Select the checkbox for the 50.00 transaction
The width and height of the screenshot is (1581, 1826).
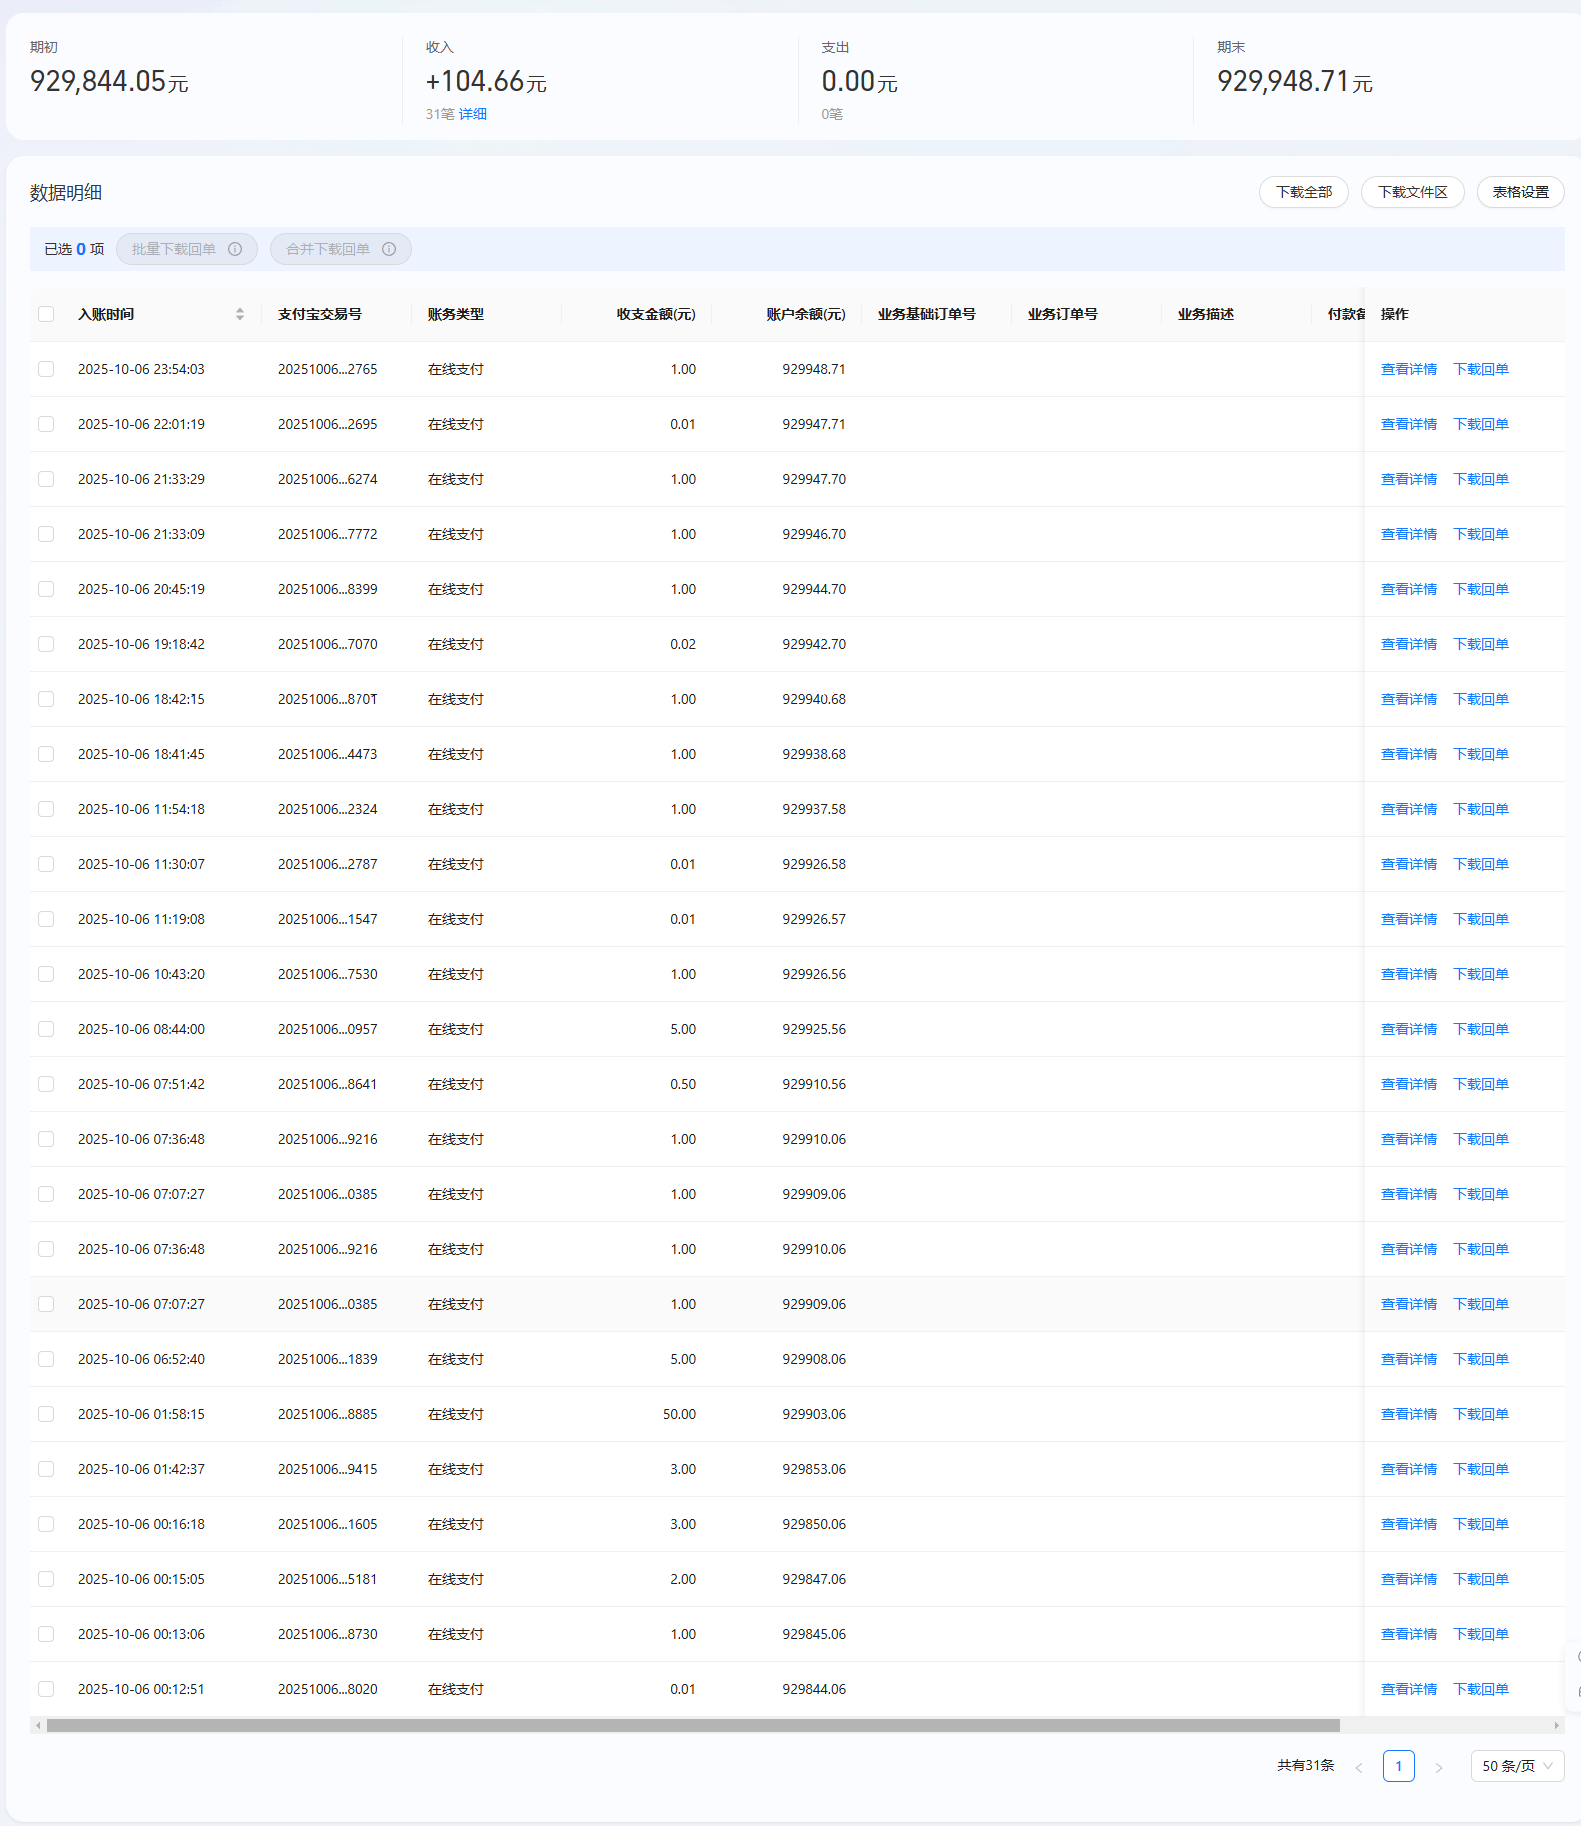point(46,1414)
